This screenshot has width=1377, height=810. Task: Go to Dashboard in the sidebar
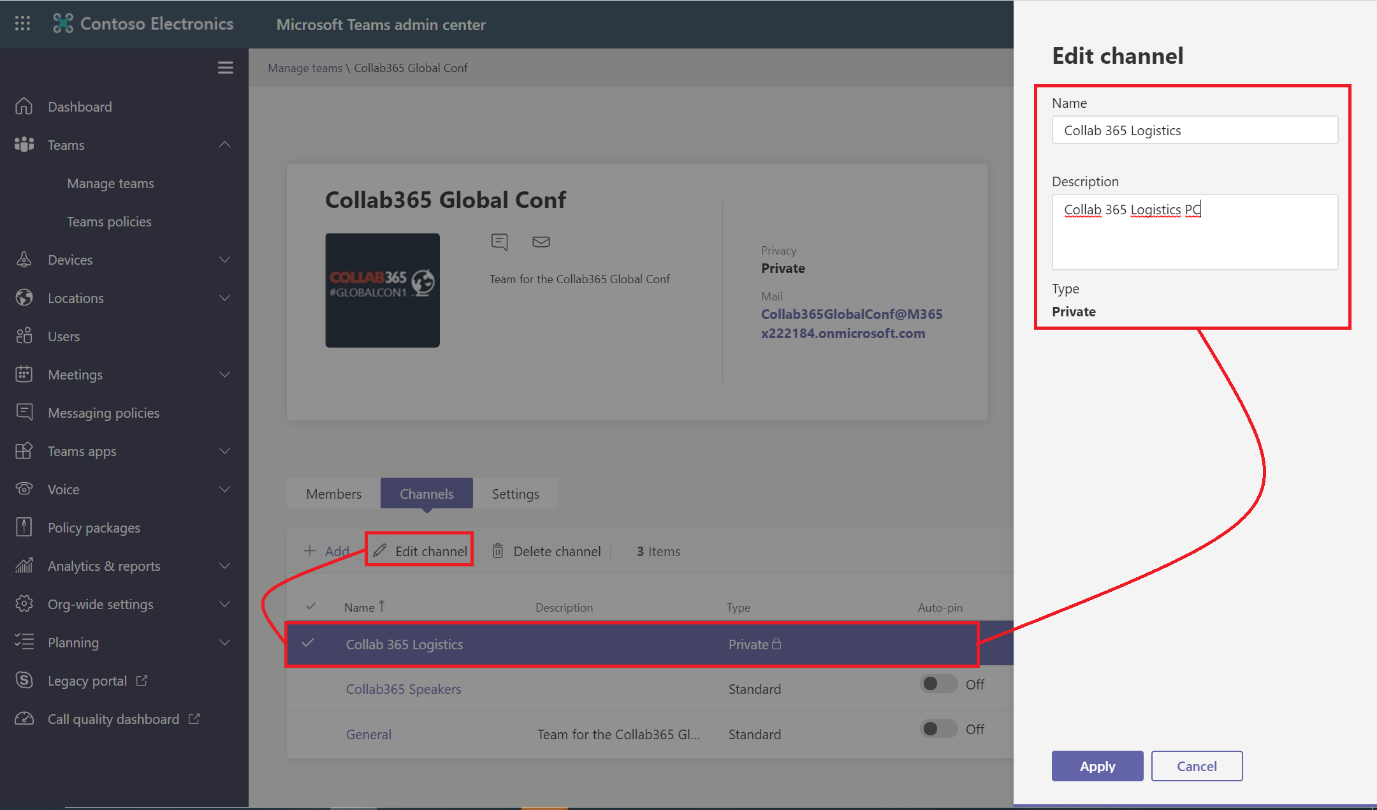(x=80, y=107)
